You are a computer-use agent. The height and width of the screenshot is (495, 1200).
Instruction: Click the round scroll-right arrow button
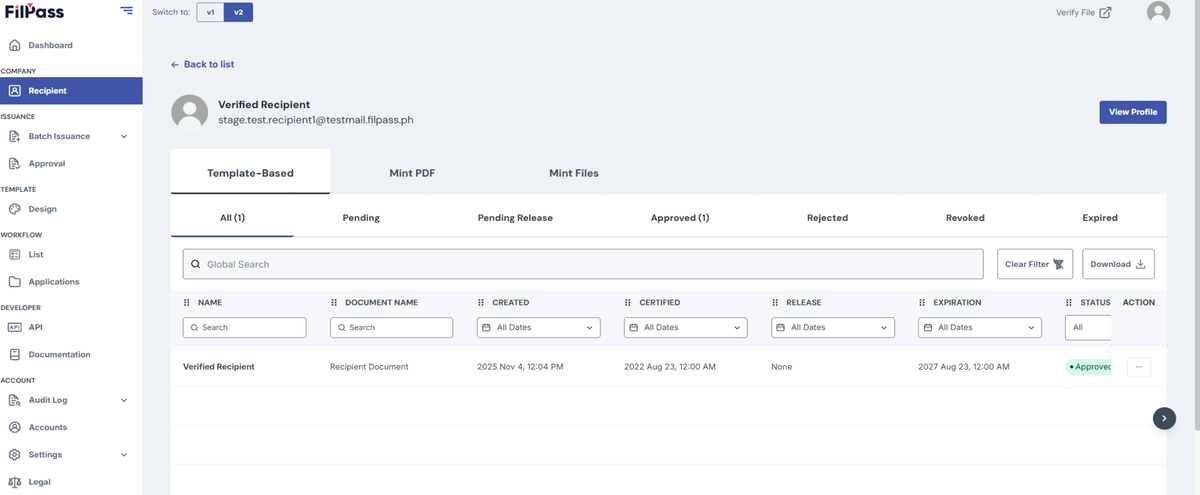pyautogui.click(x=1164, y=418)
